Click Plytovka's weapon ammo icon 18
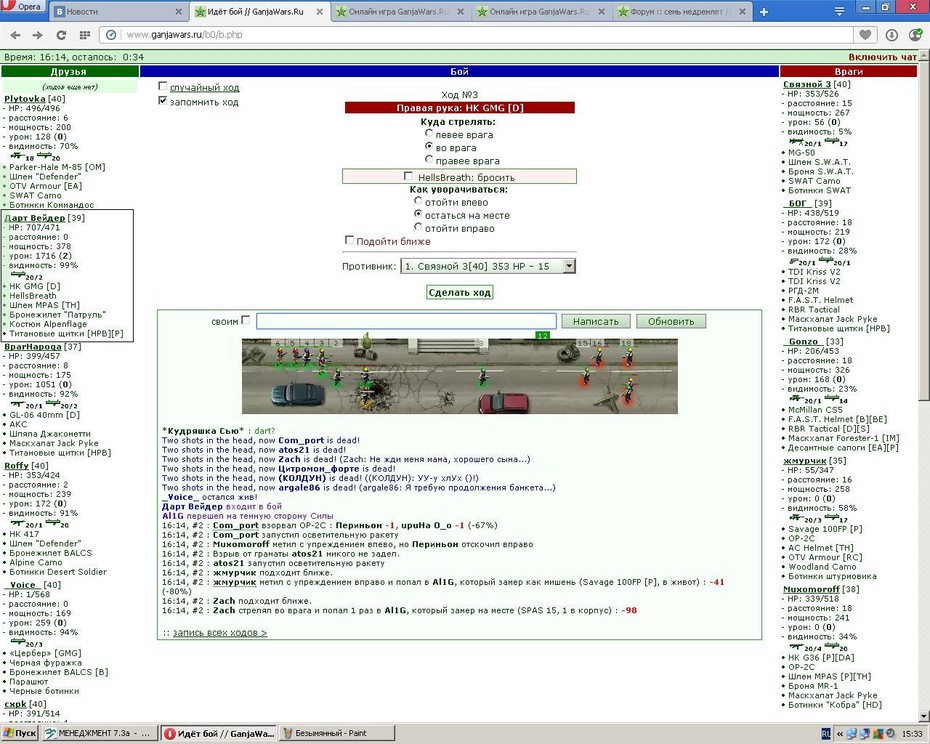 click(23, 156)
